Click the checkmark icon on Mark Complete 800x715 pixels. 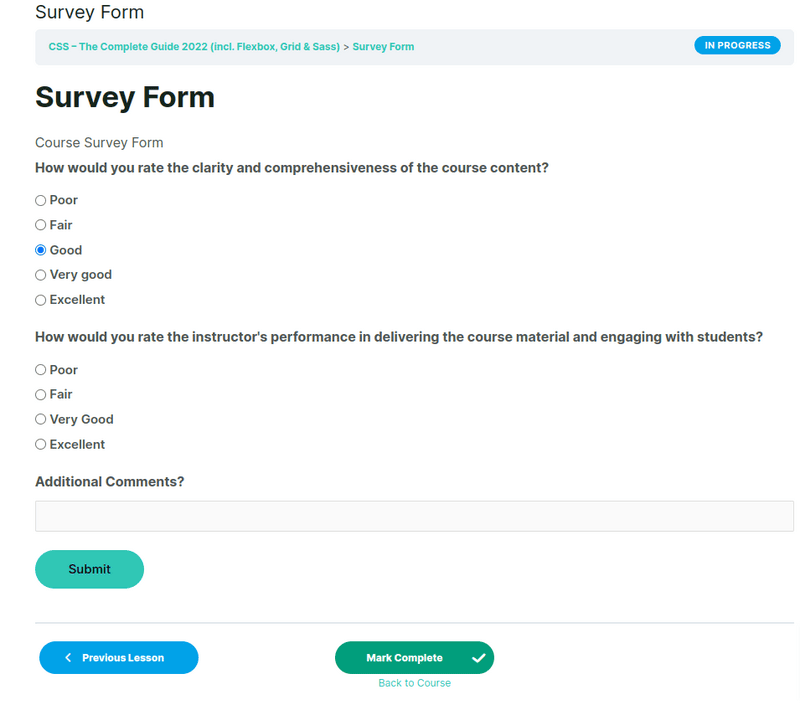pyautogui.click(x=478, y=658)
